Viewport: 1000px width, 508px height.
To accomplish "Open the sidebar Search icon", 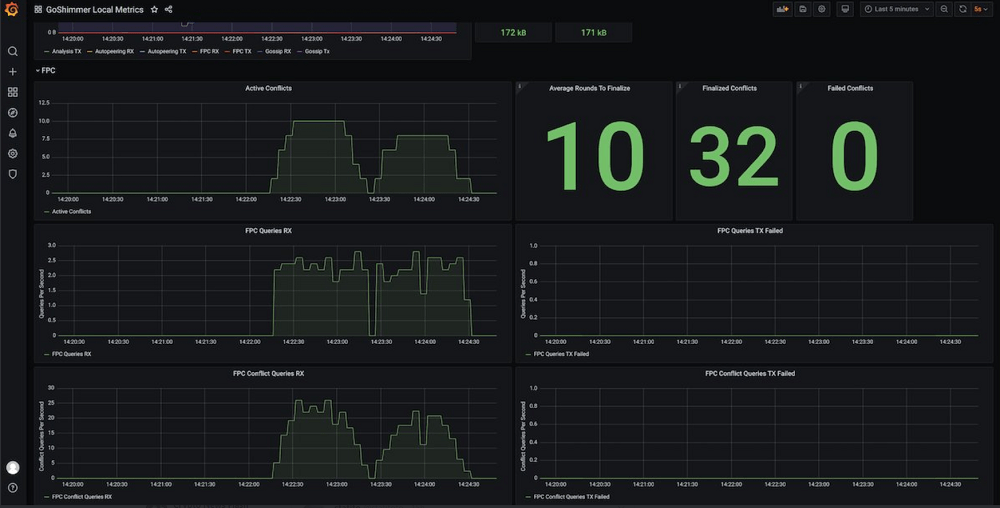I will 12,51.
